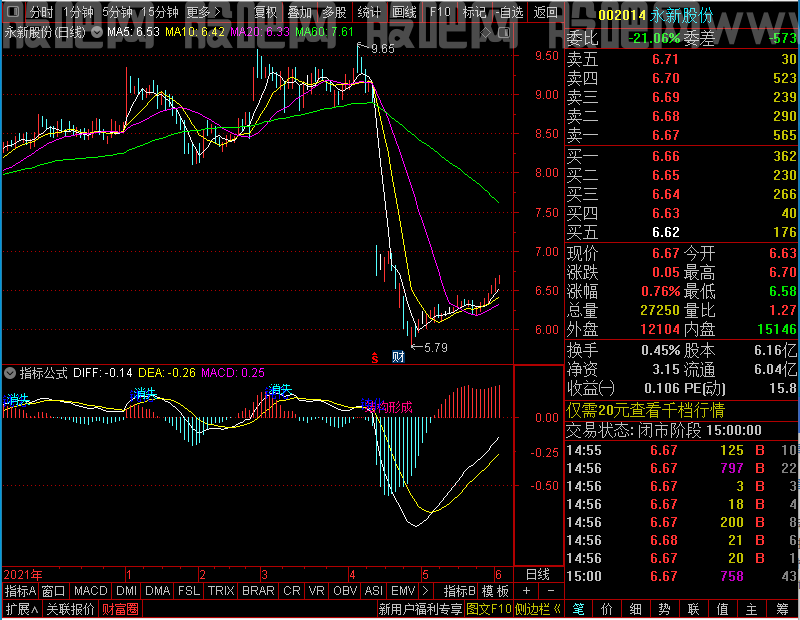Click 标记 to mark stock

[x=474, y=12]
